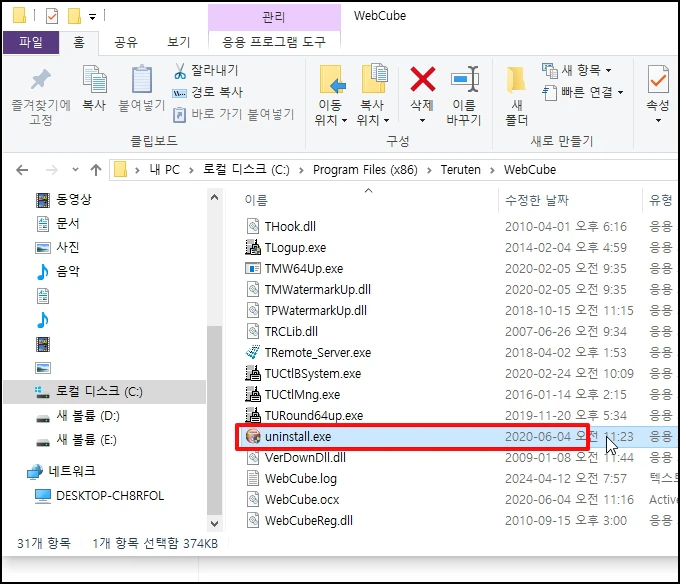Open 음악 in navigation pane
This screenshot has height=584, width=680.
click(58, 272)
